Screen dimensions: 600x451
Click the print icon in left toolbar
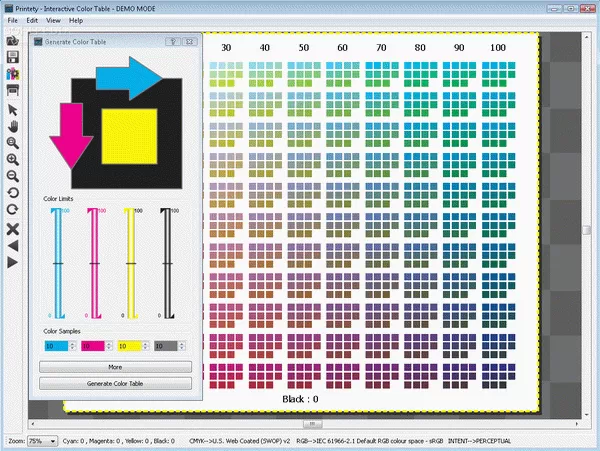[x=13, y=90]
